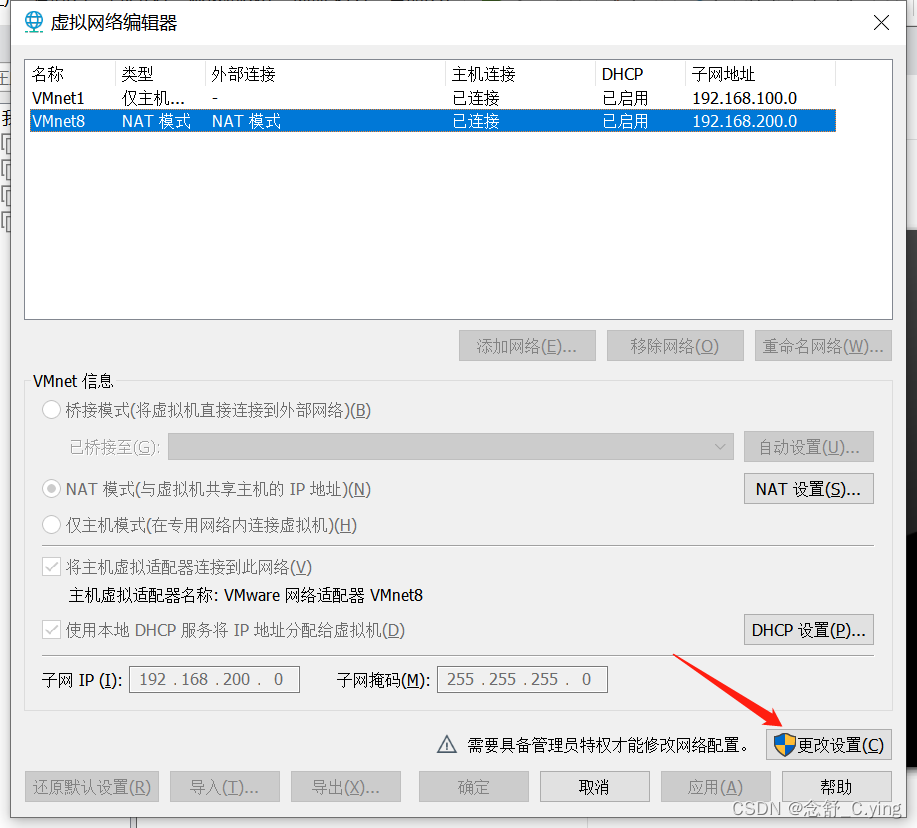Close the Virtual Network Editor dialog
The width and height of the screenshot is (917, 828).
click(881, 23)
